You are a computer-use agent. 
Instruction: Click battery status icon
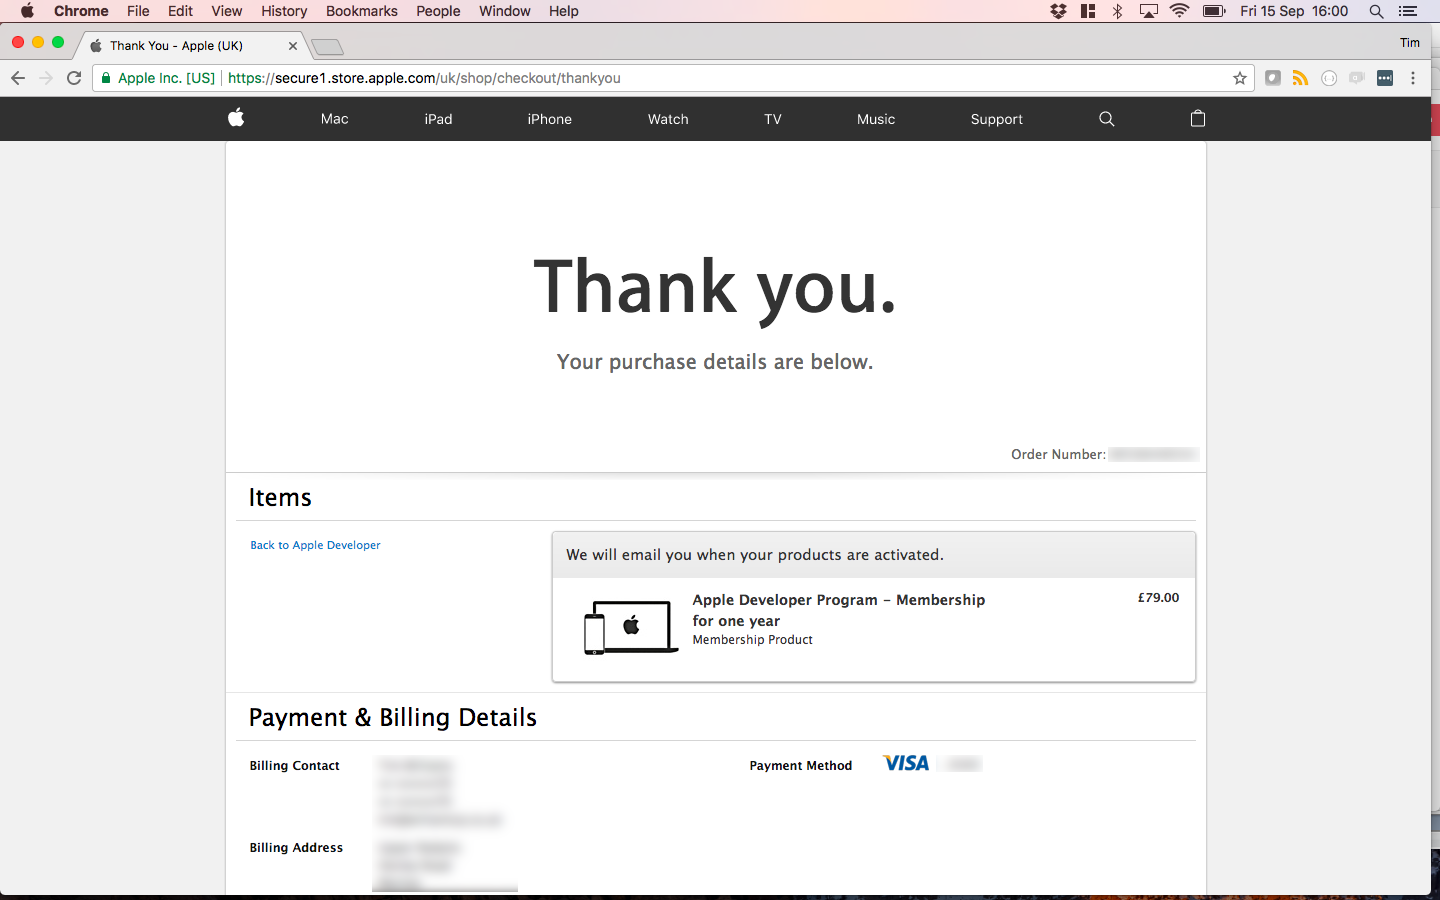pos(1214,11)
